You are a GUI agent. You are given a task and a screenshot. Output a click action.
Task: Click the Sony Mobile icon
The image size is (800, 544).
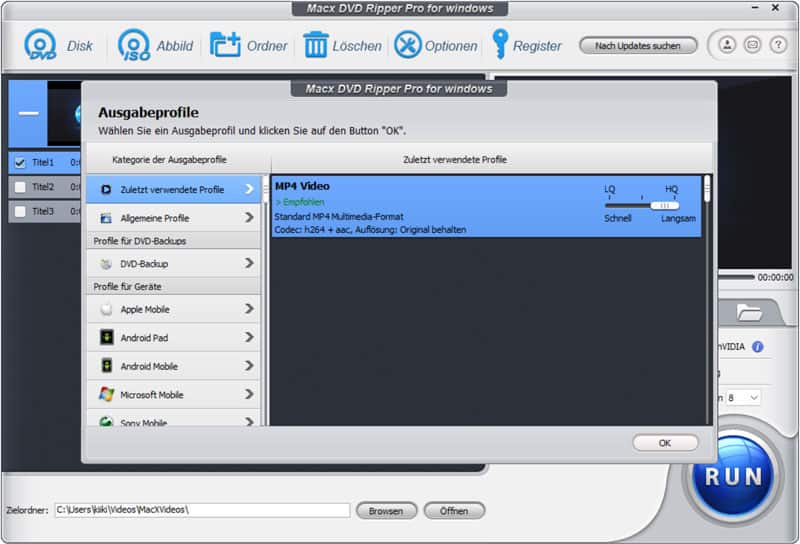[x=106, y=421]
